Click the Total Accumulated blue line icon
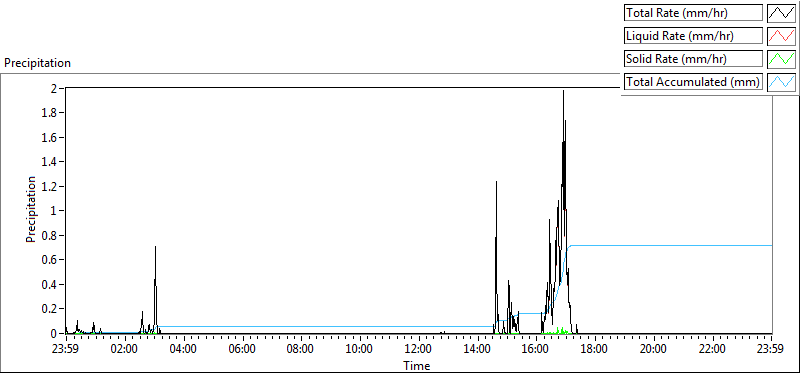800x373 pixels. tap(781, 82)
